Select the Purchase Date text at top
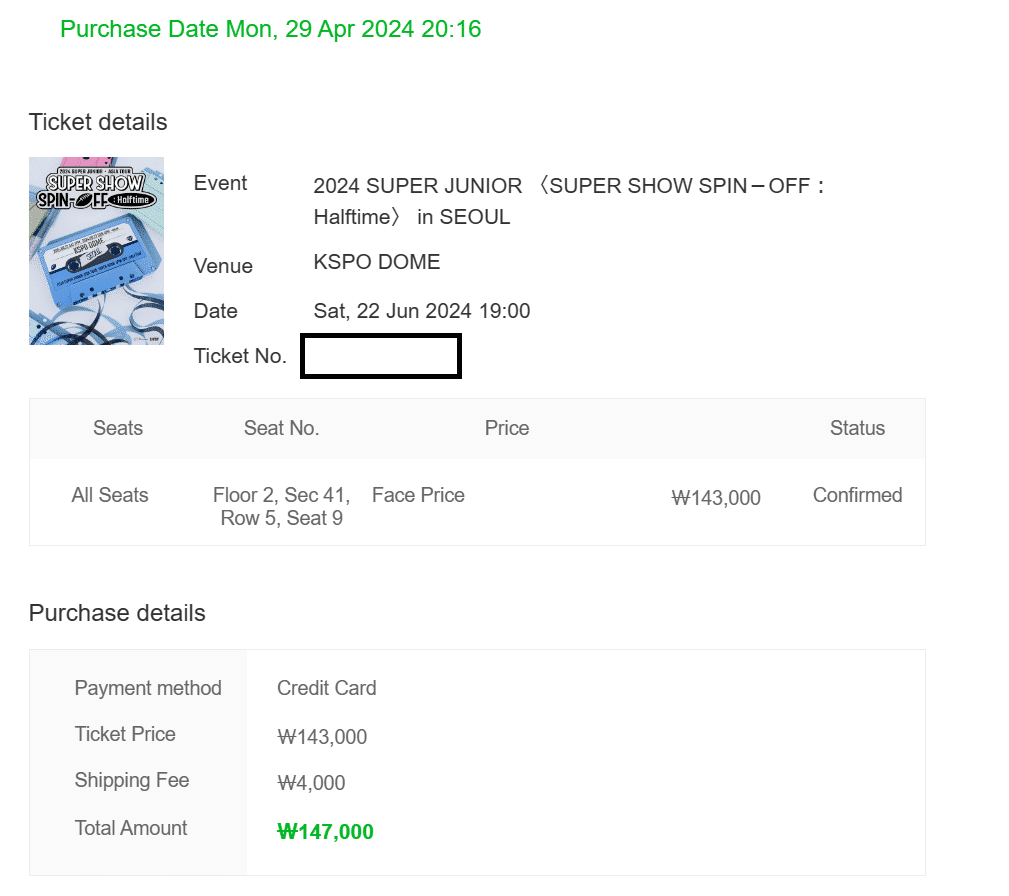 coord(270,29)
